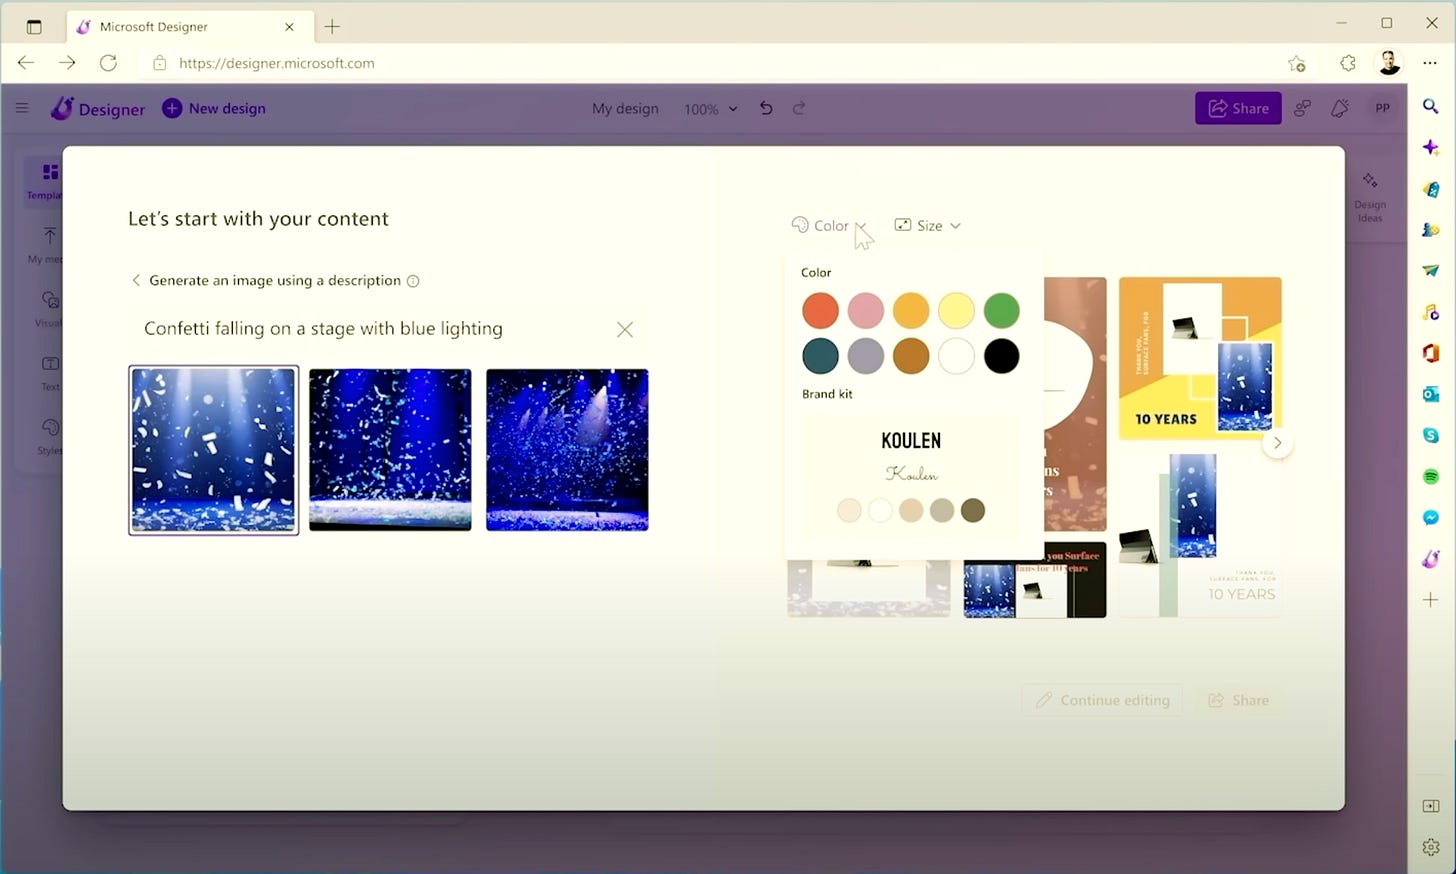Image resolution: width=1456 pixels, height=874 pixels.
Task: Open Search in the Edge sidebar
Action: [1431, 106]
